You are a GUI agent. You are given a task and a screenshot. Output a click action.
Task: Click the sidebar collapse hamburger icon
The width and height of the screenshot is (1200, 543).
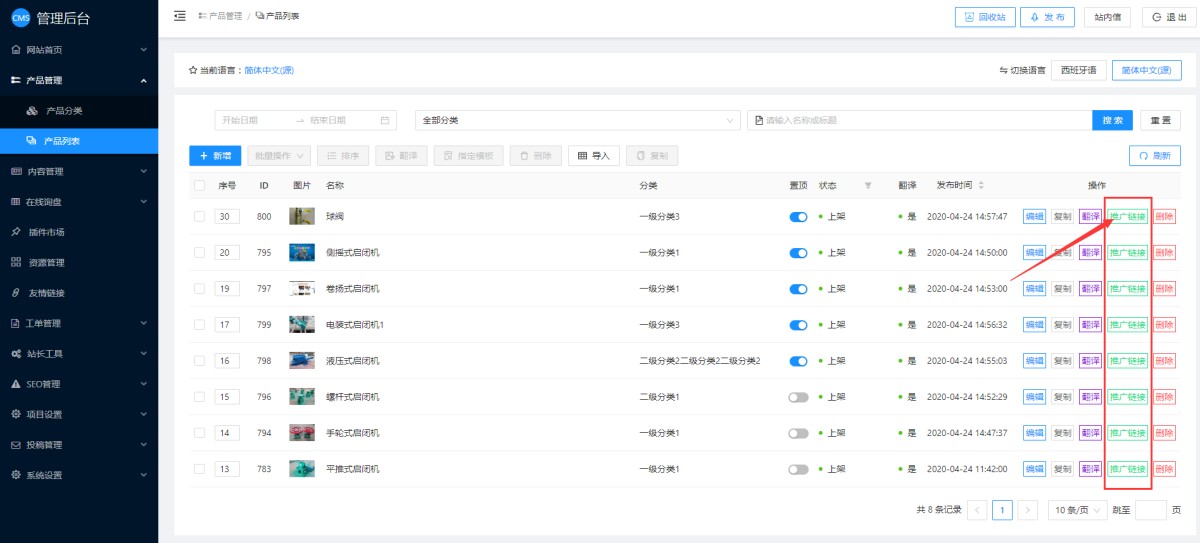[180, 16]
